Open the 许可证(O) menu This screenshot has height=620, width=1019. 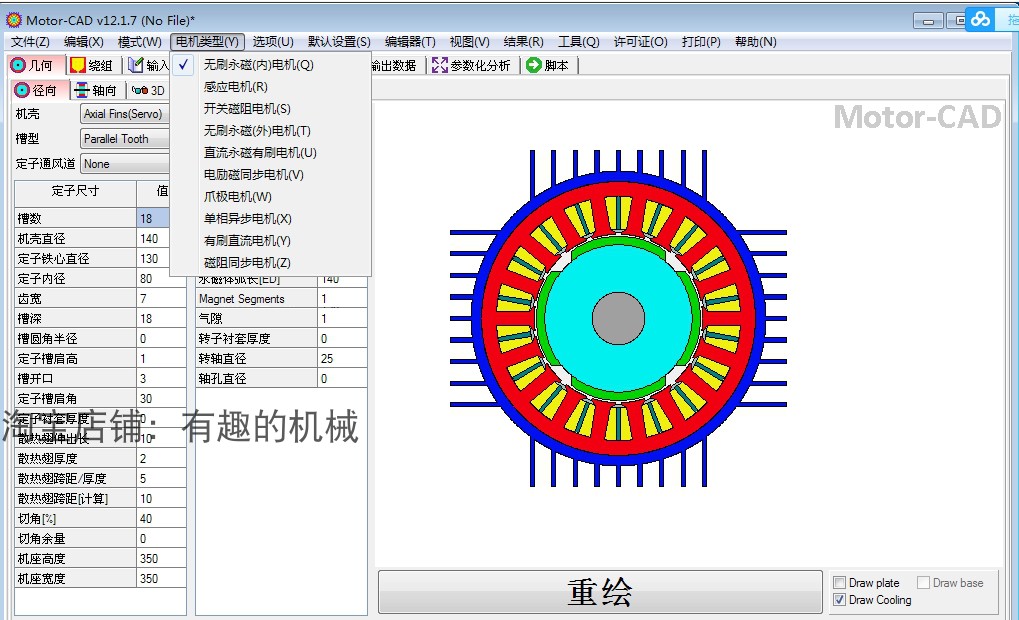[x=640, y=42]
